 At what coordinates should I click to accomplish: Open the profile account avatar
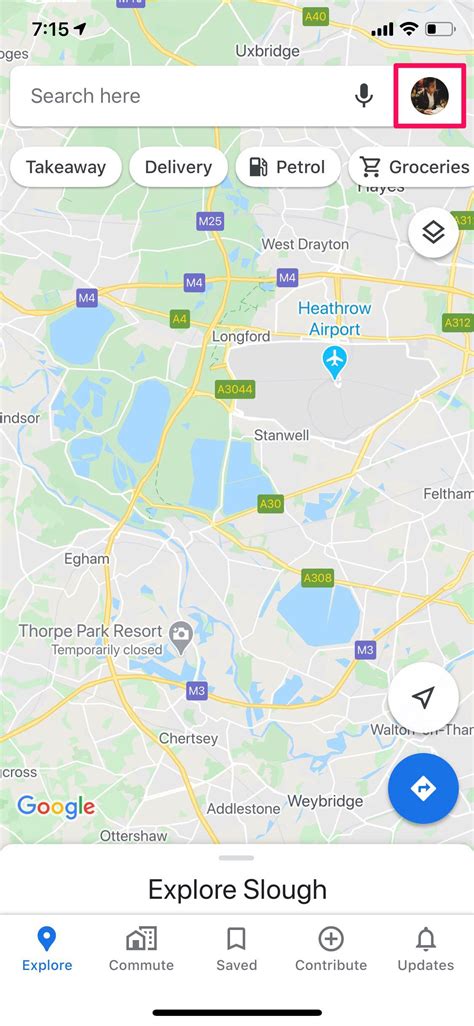tap(429, 96)
